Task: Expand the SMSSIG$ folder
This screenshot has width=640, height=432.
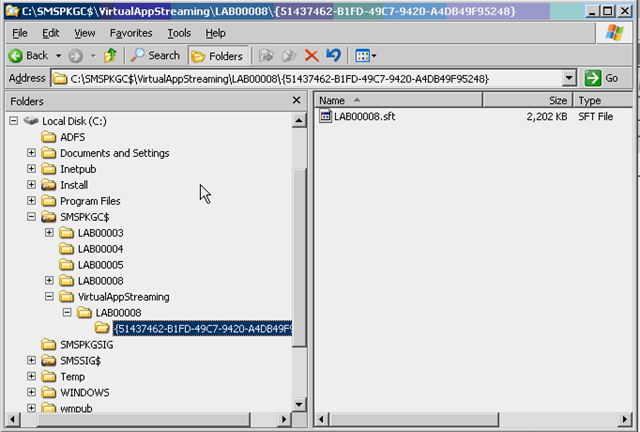Action: point(31,360)
